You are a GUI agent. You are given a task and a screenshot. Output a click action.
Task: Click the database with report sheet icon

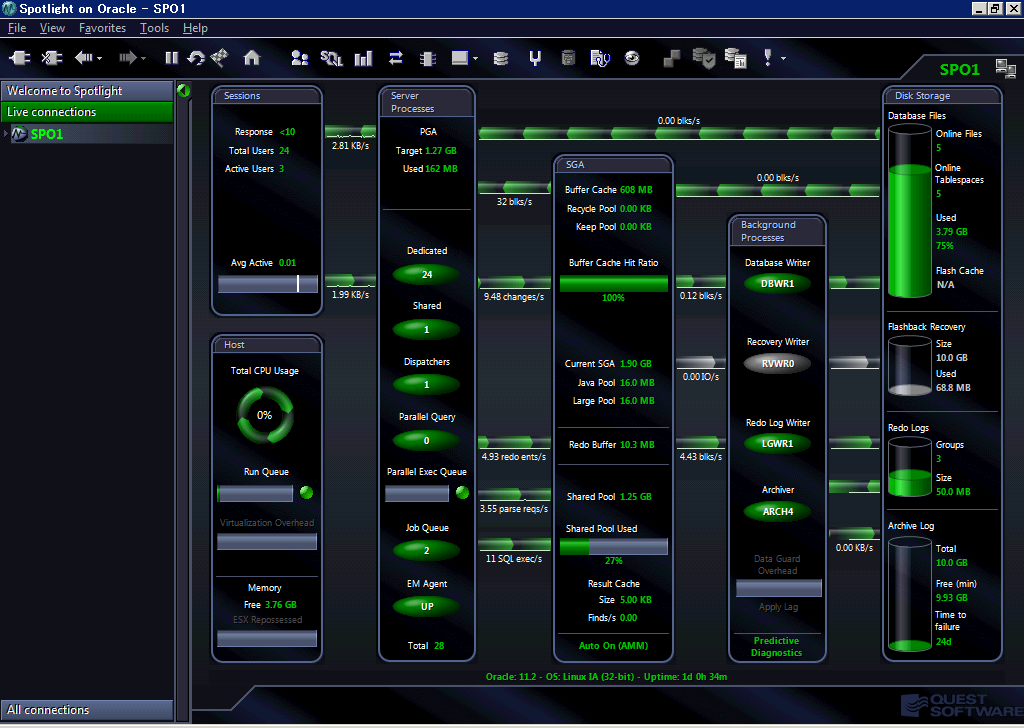pos(736,58)
